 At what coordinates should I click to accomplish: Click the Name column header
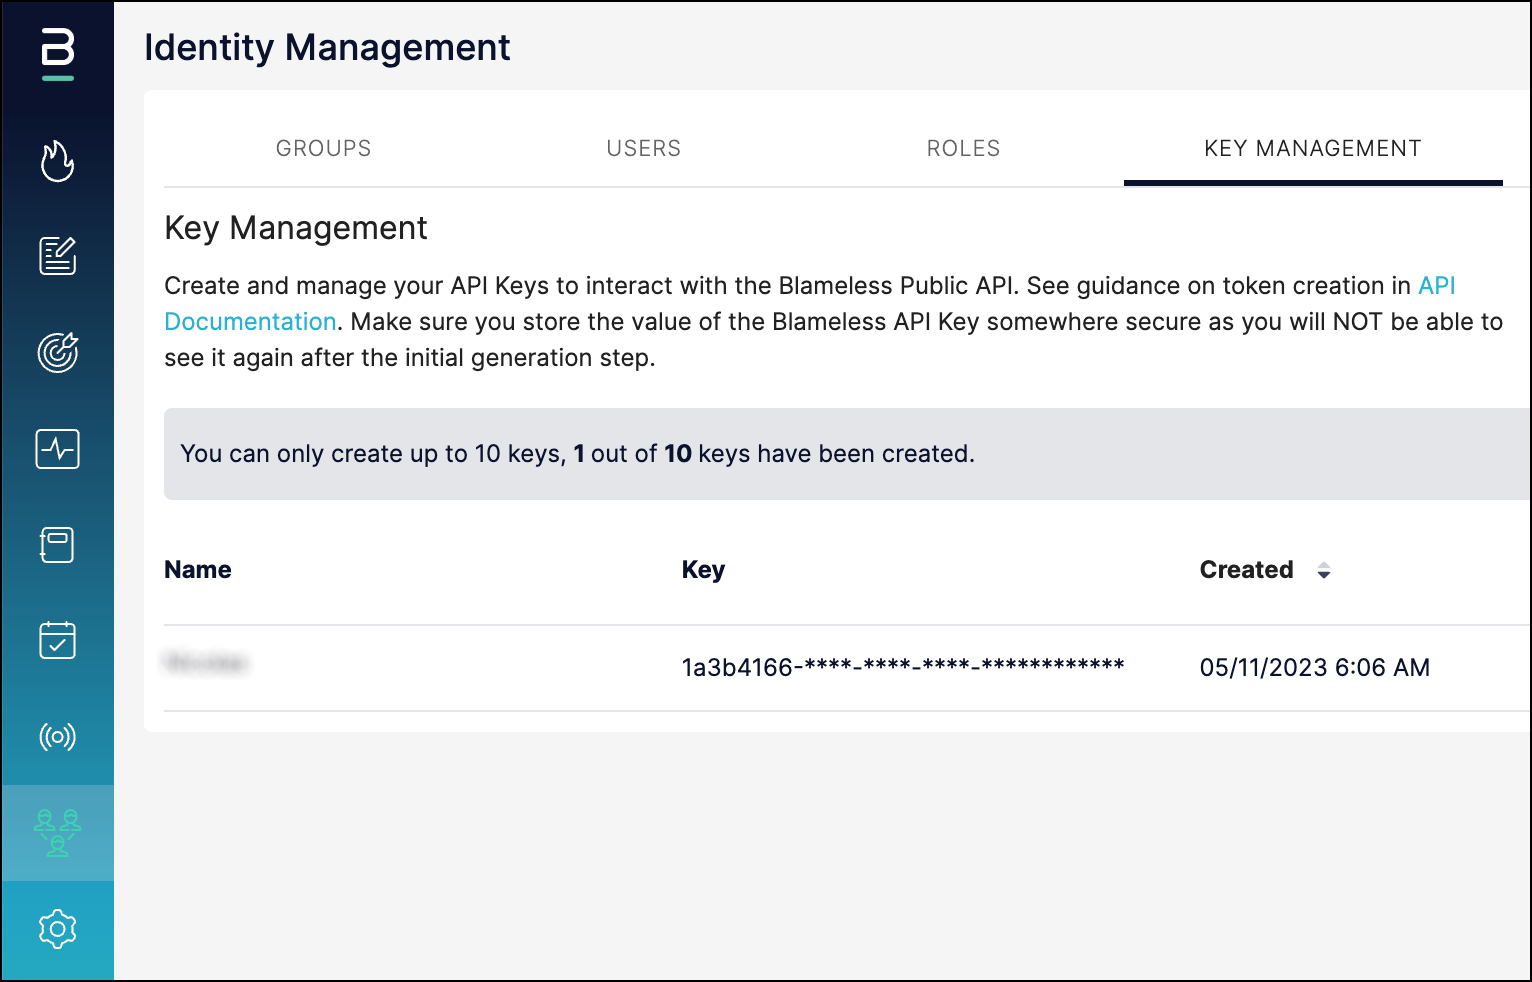(198, 570)
